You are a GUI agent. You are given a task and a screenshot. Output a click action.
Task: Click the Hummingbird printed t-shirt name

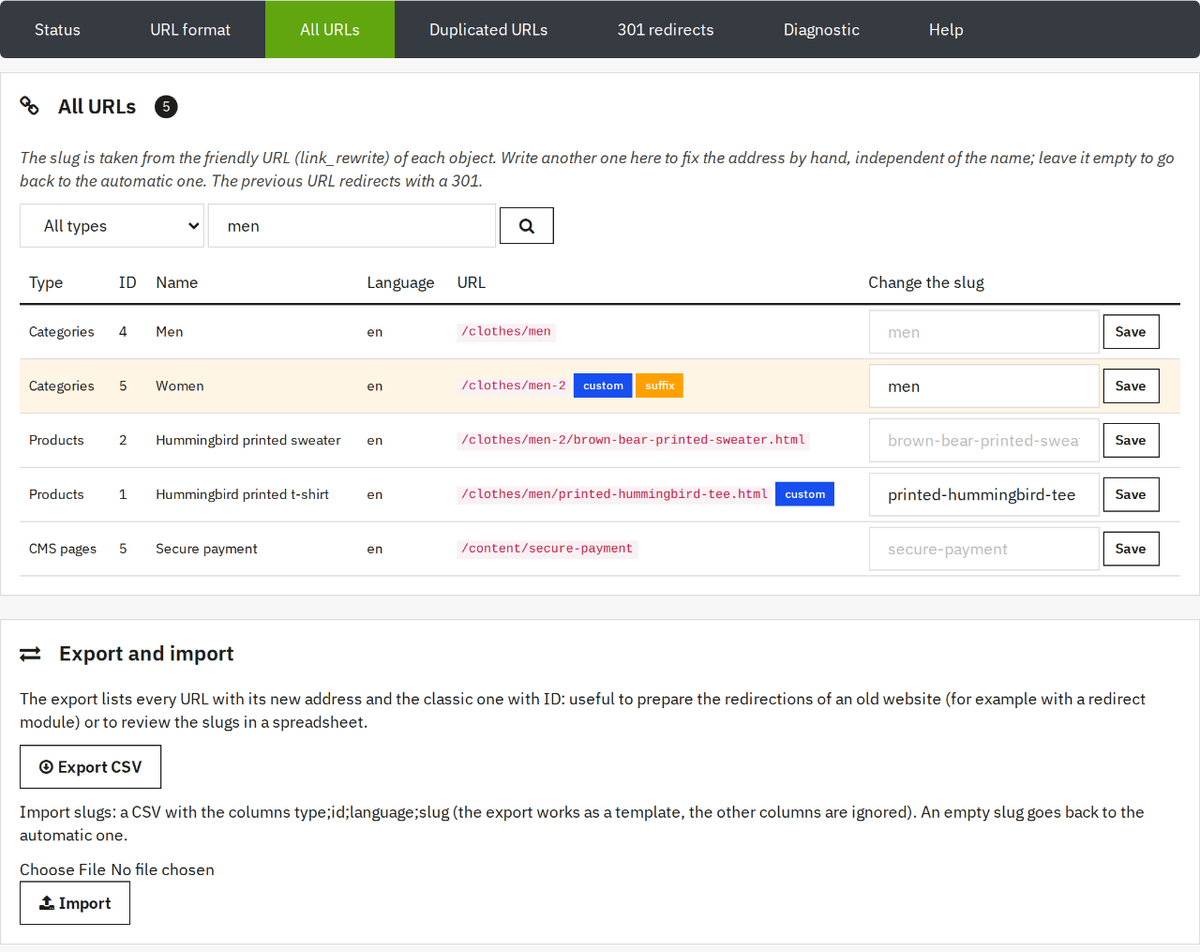[242, 494]
